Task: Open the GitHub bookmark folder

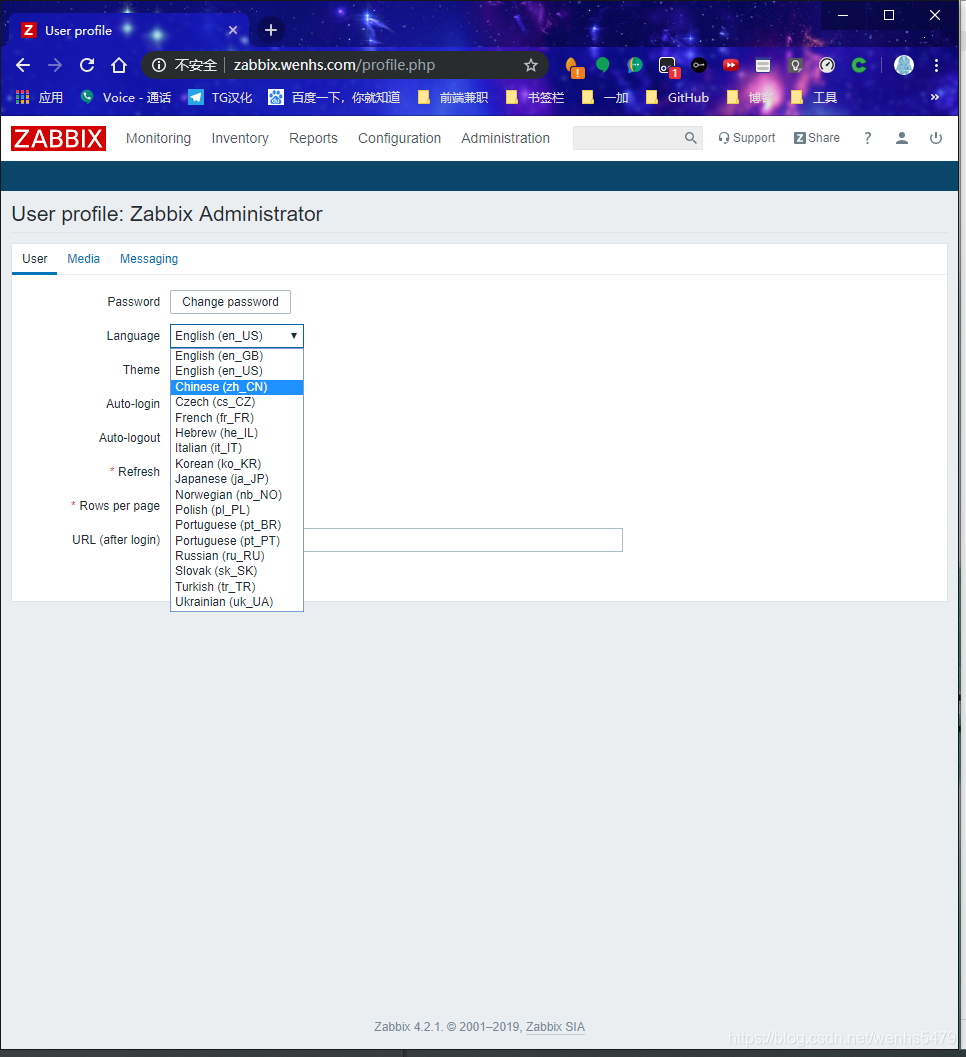Action: tap(677, 98)
